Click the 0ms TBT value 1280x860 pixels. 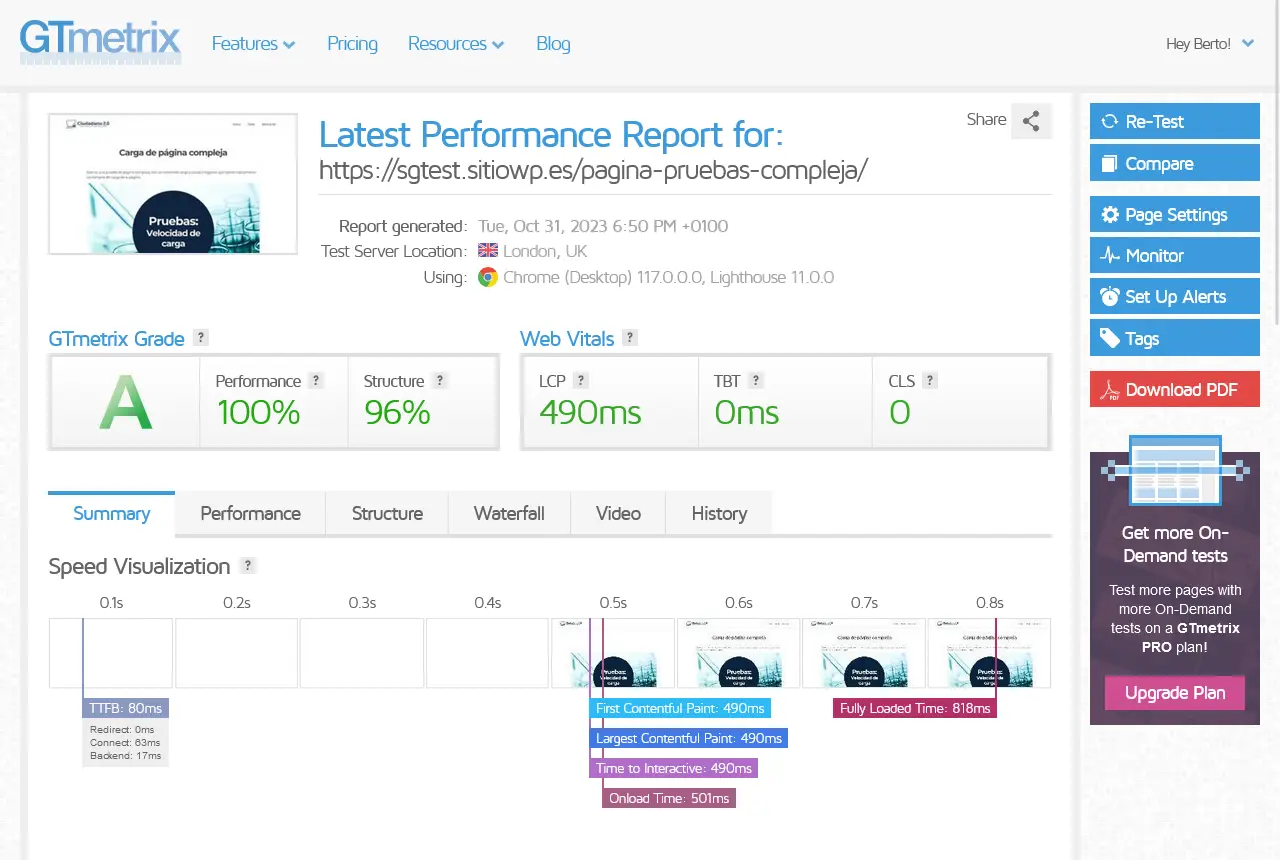[746, 412]
